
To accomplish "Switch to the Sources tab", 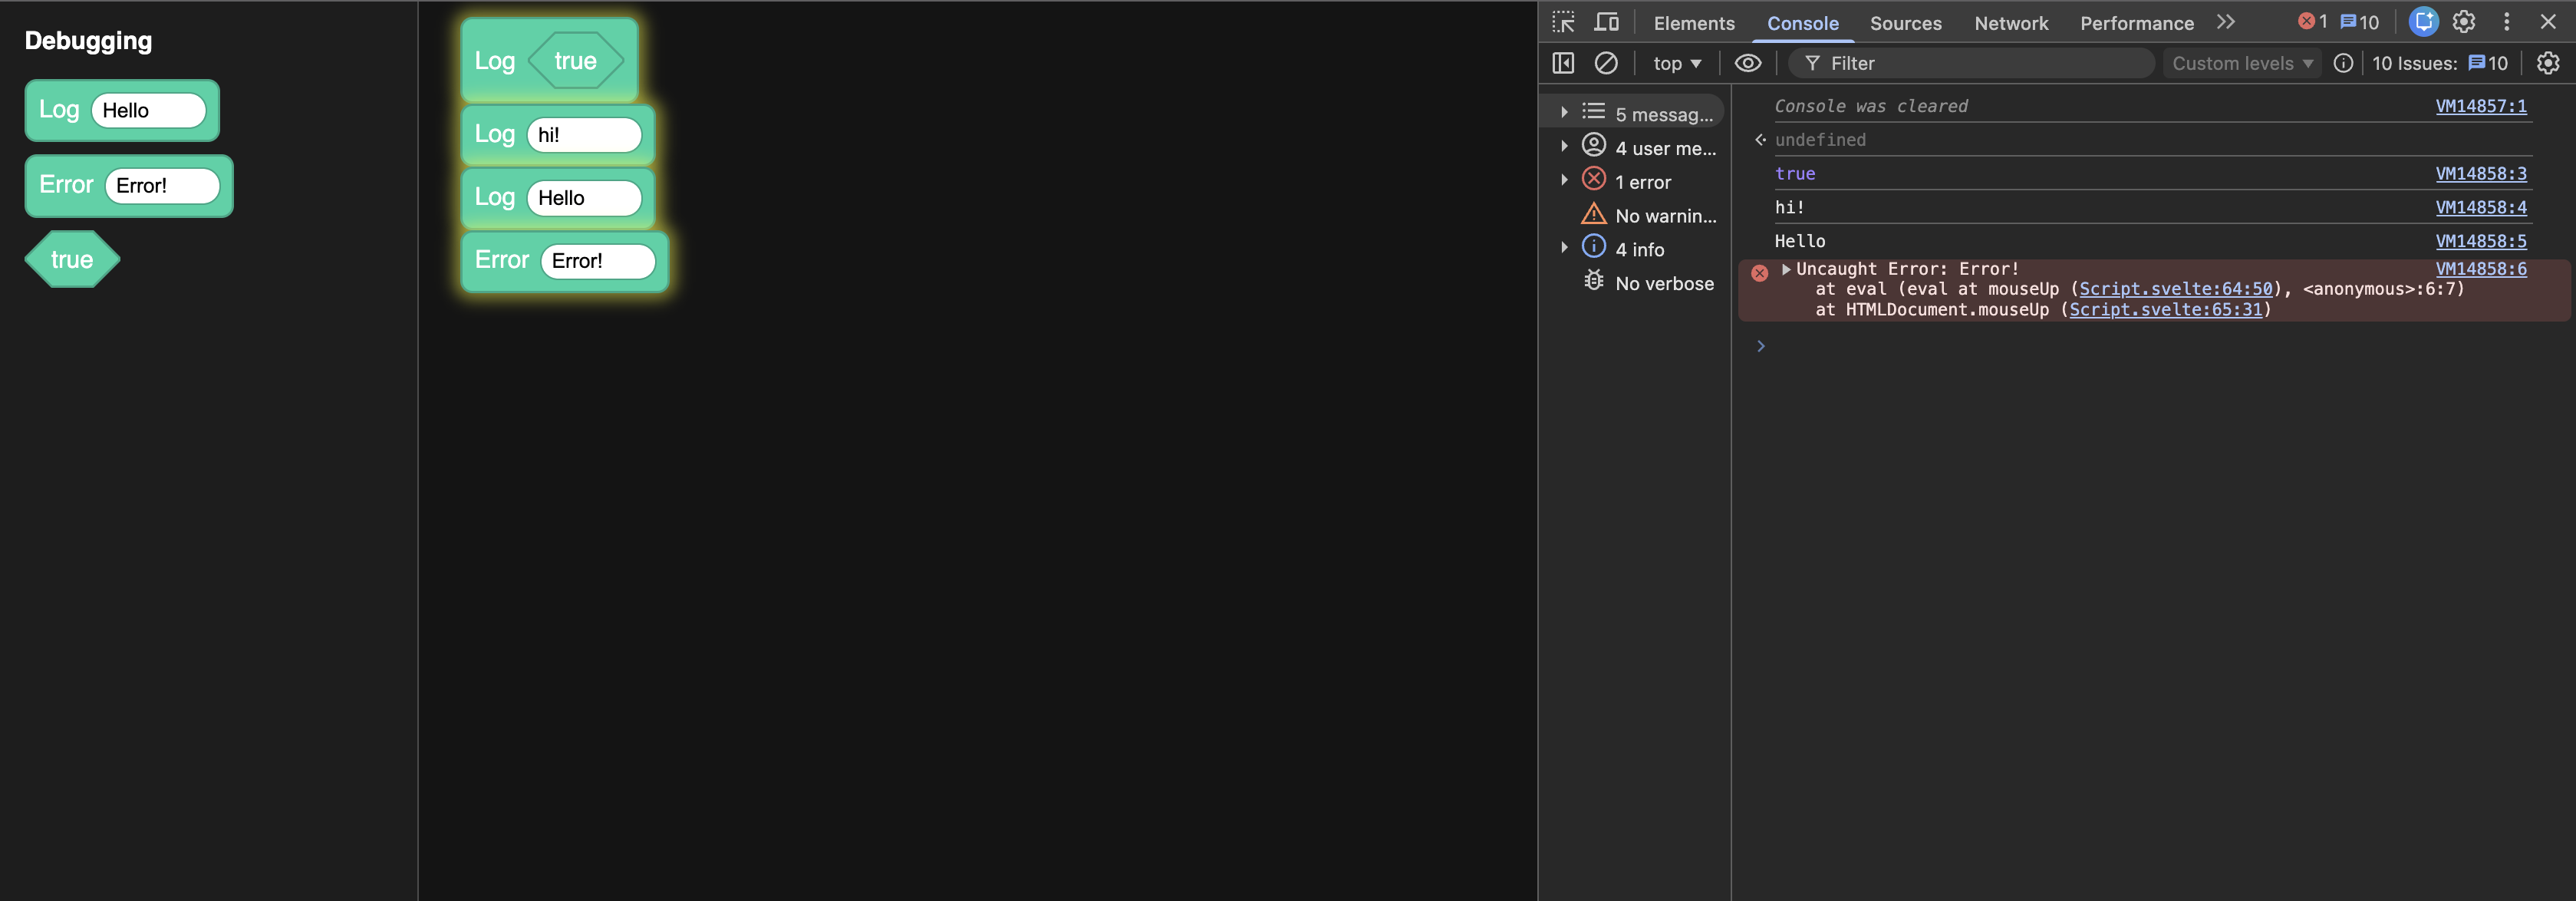I will 1905,23.
